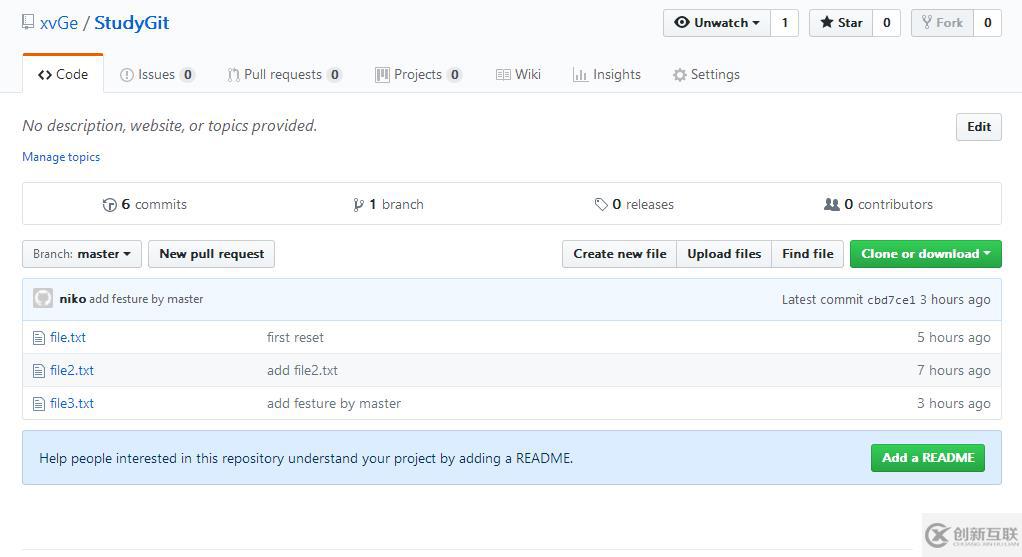Click the repository book icon beside xvGe

(28, 22)
